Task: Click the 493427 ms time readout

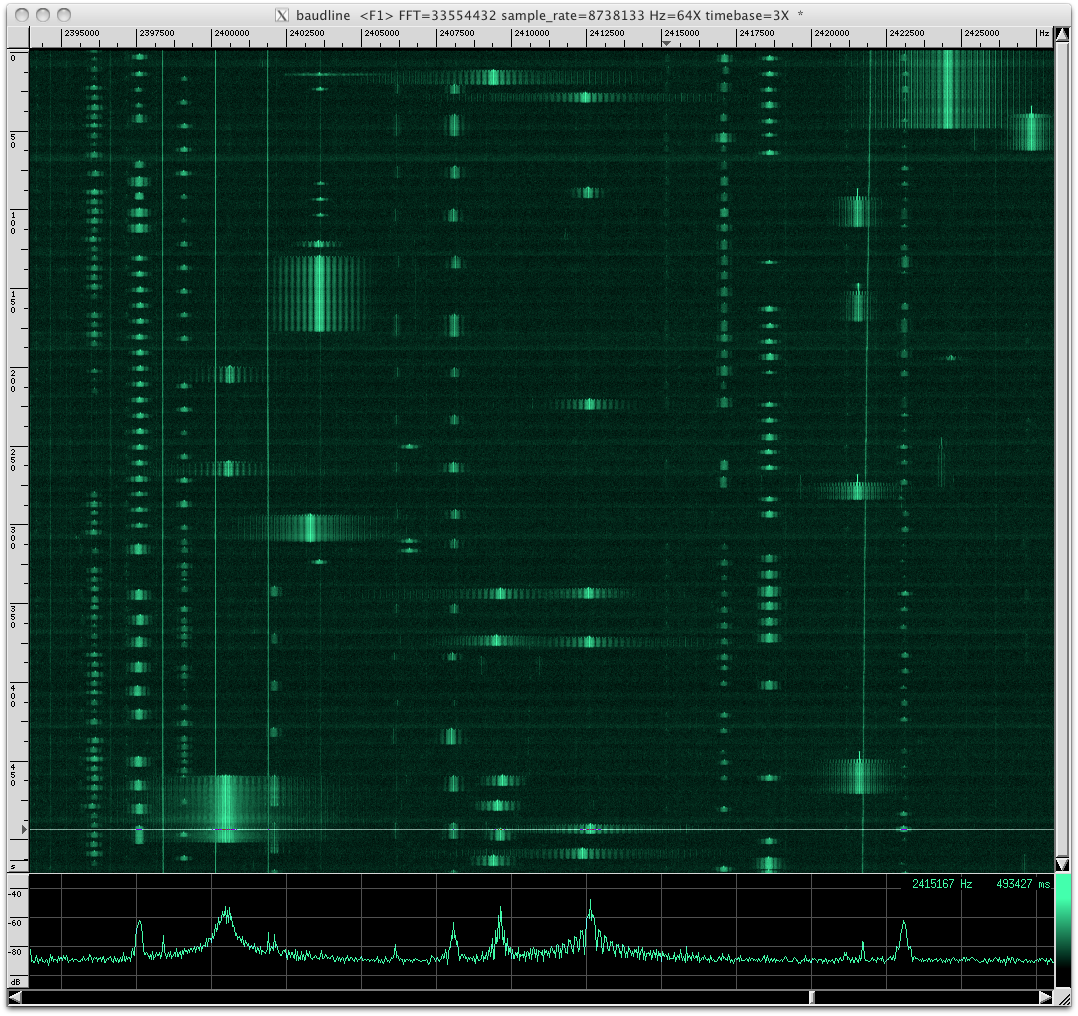Action: [1023, 884]
